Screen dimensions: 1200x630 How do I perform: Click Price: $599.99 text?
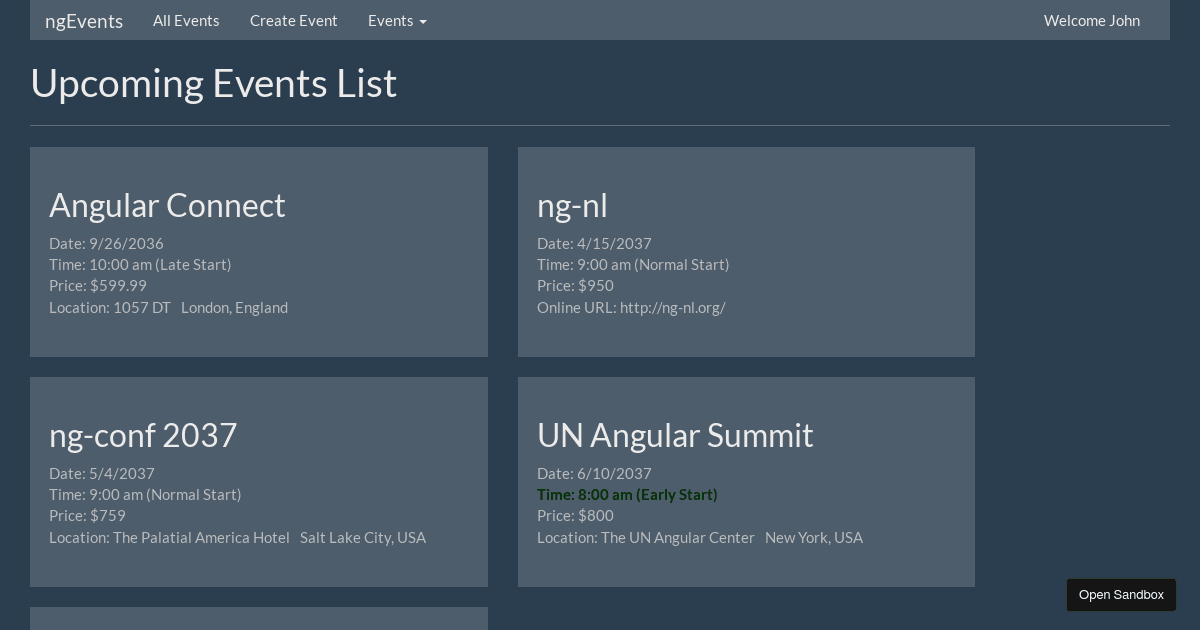click(x=98, y=285)
